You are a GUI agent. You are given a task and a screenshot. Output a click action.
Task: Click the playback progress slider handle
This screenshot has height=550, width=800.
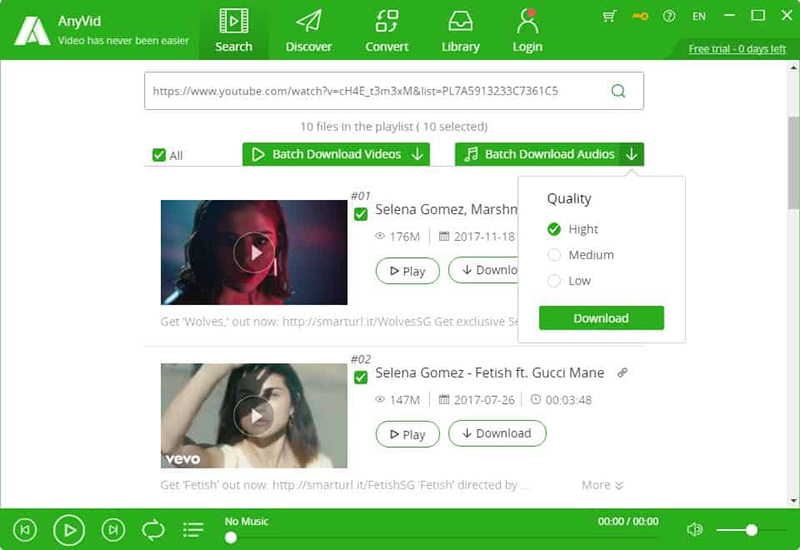point(231,537)
